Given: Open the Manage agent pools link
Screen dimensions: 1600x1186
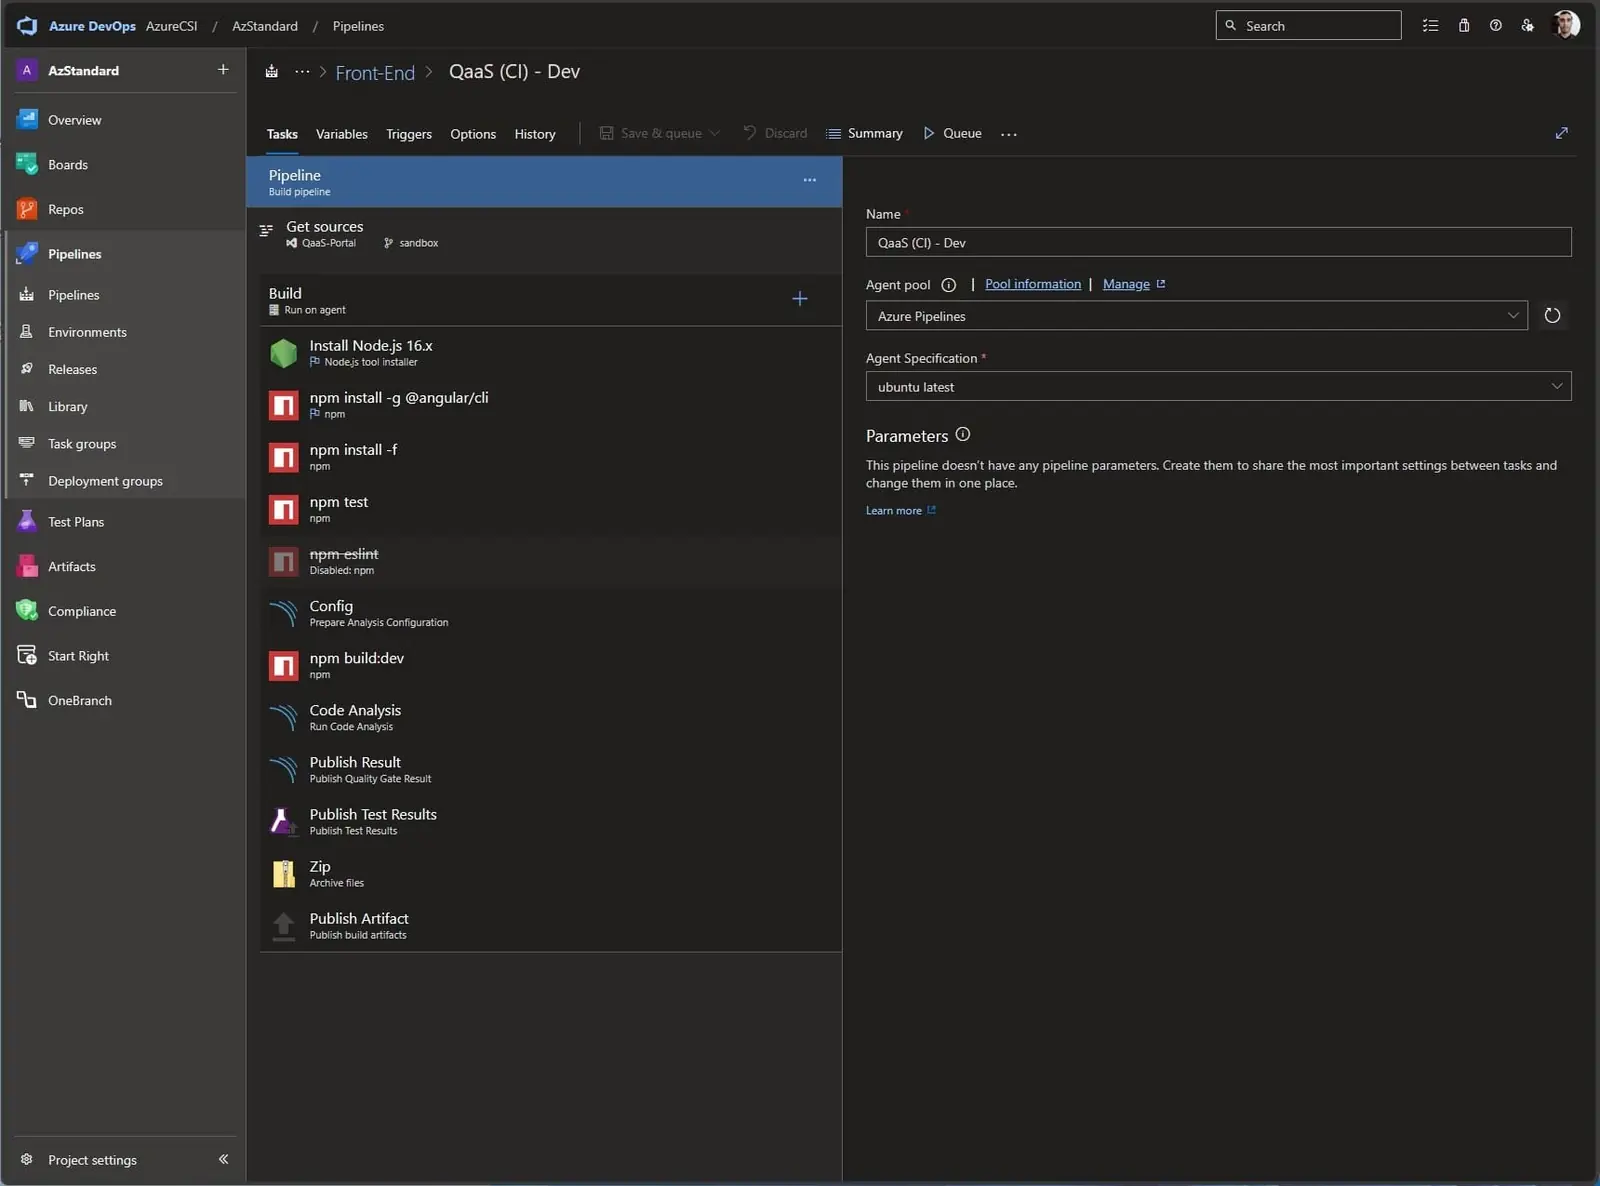Looking at the screenshot, I should 1126,284.
